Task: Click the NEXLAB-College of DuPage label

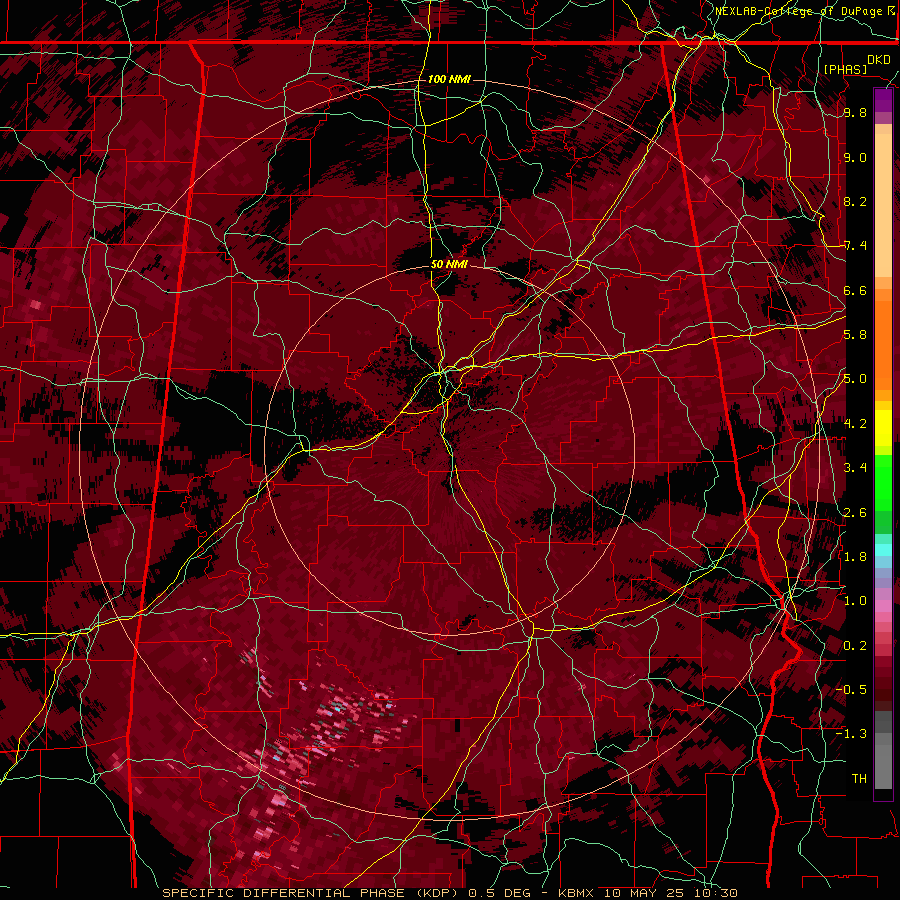Action: tap(801, 11)
